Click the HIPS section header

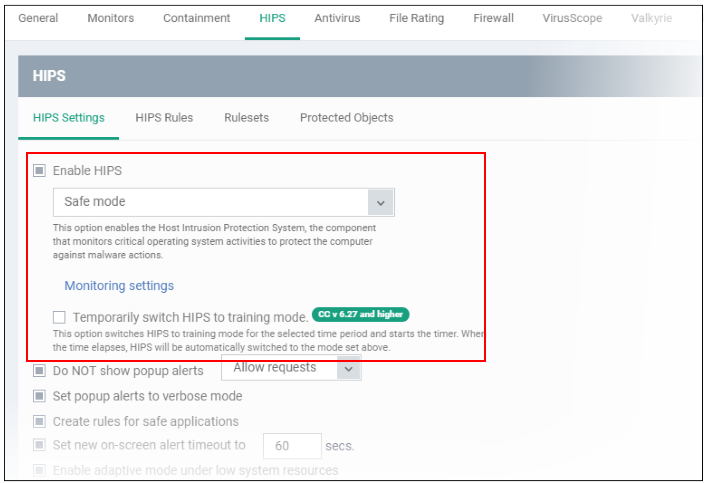(359, 76)
